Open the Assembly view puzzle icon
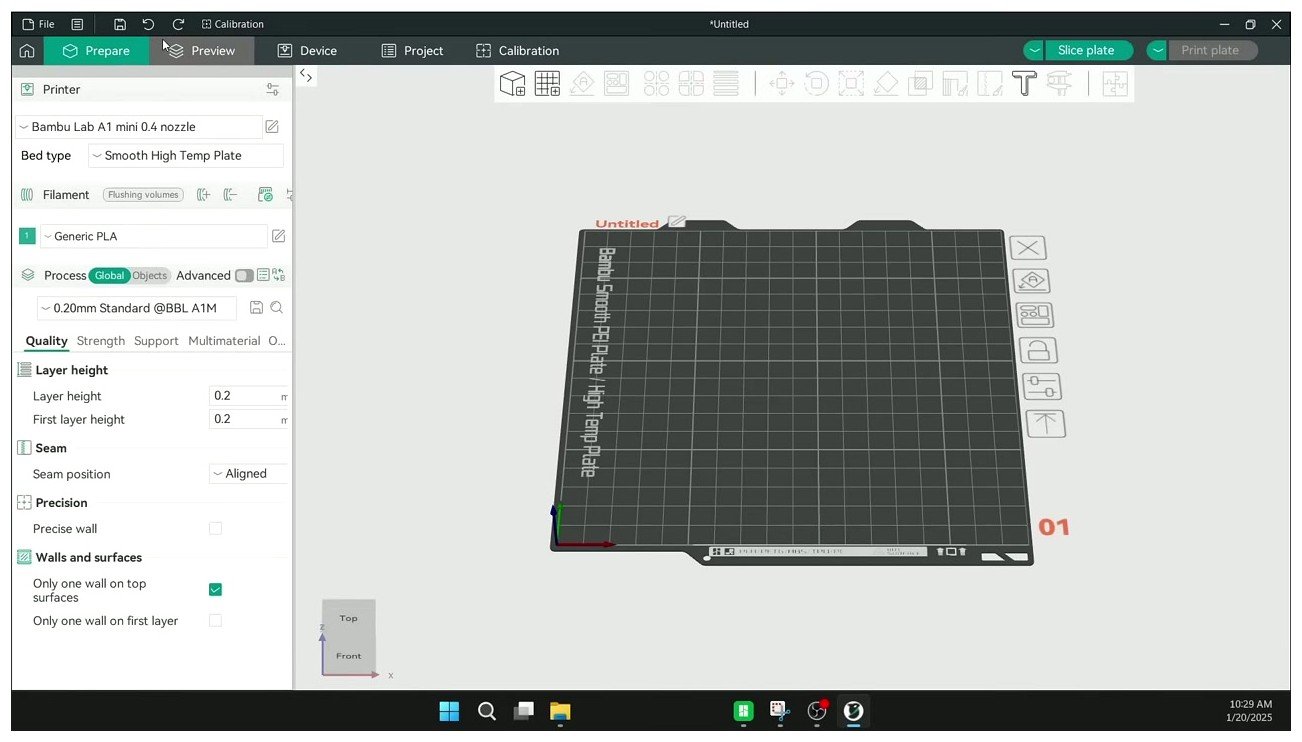 (1114, 84)
